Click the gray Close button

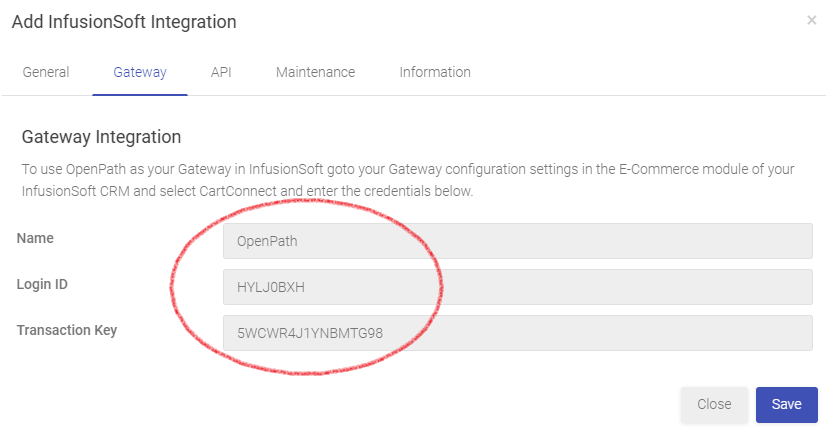pos(714,405)
